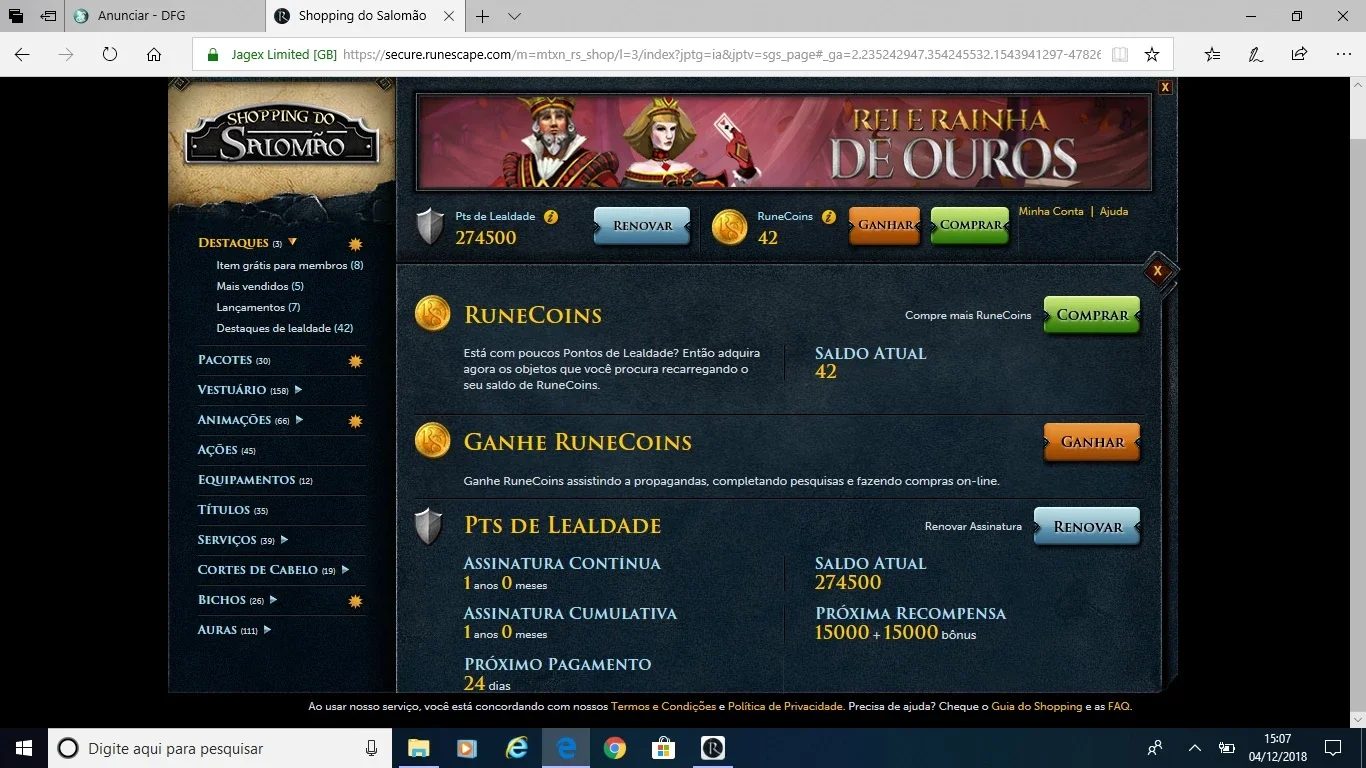Click Ganhar in Ganhe RuneCoins section
The height and width of the screenshot is (768, 1366).
tap(1092, 442)
